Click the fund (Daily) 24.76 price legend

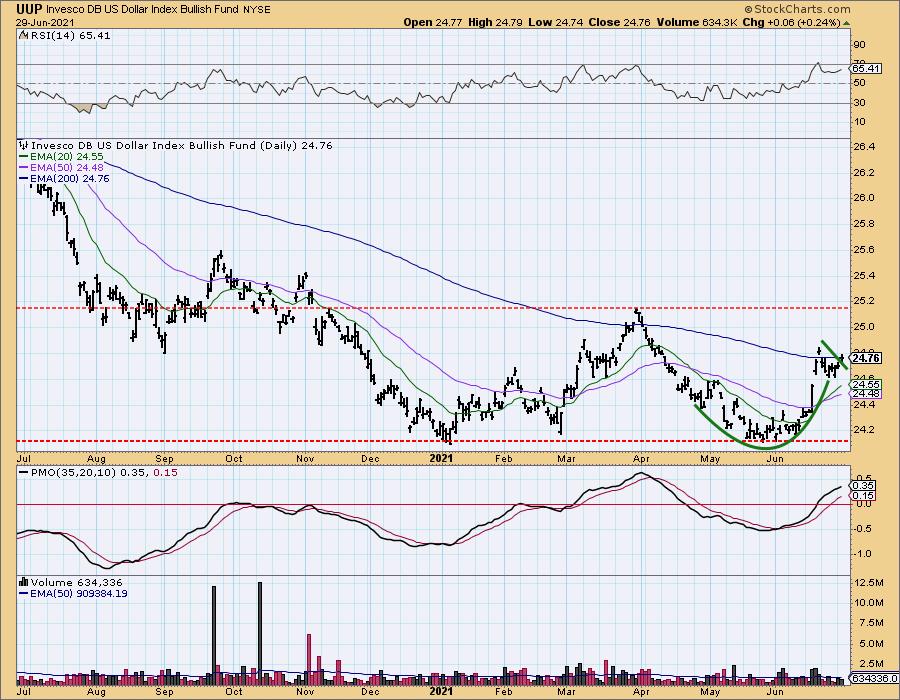pos(181,146)
